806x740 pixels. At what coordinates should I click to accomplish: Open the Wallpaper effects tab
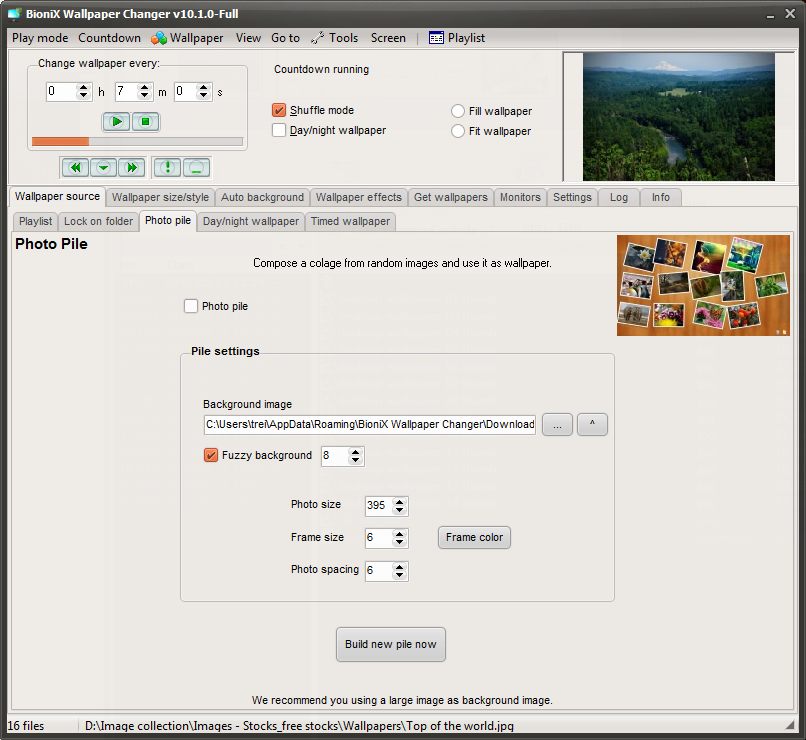tap(358, 197)
